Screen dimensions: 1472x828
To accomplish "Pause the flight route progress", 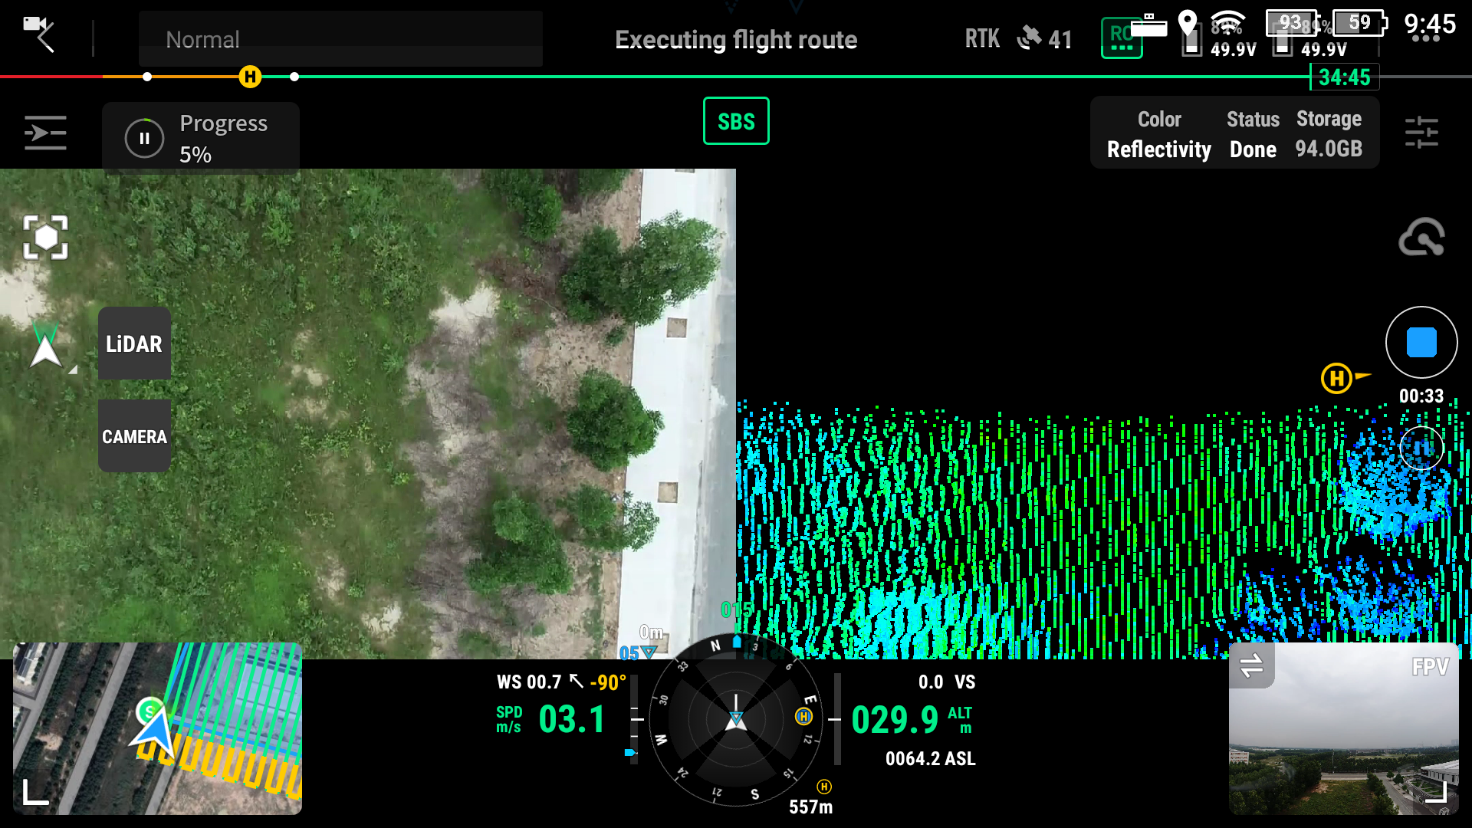I will [144, 138].
